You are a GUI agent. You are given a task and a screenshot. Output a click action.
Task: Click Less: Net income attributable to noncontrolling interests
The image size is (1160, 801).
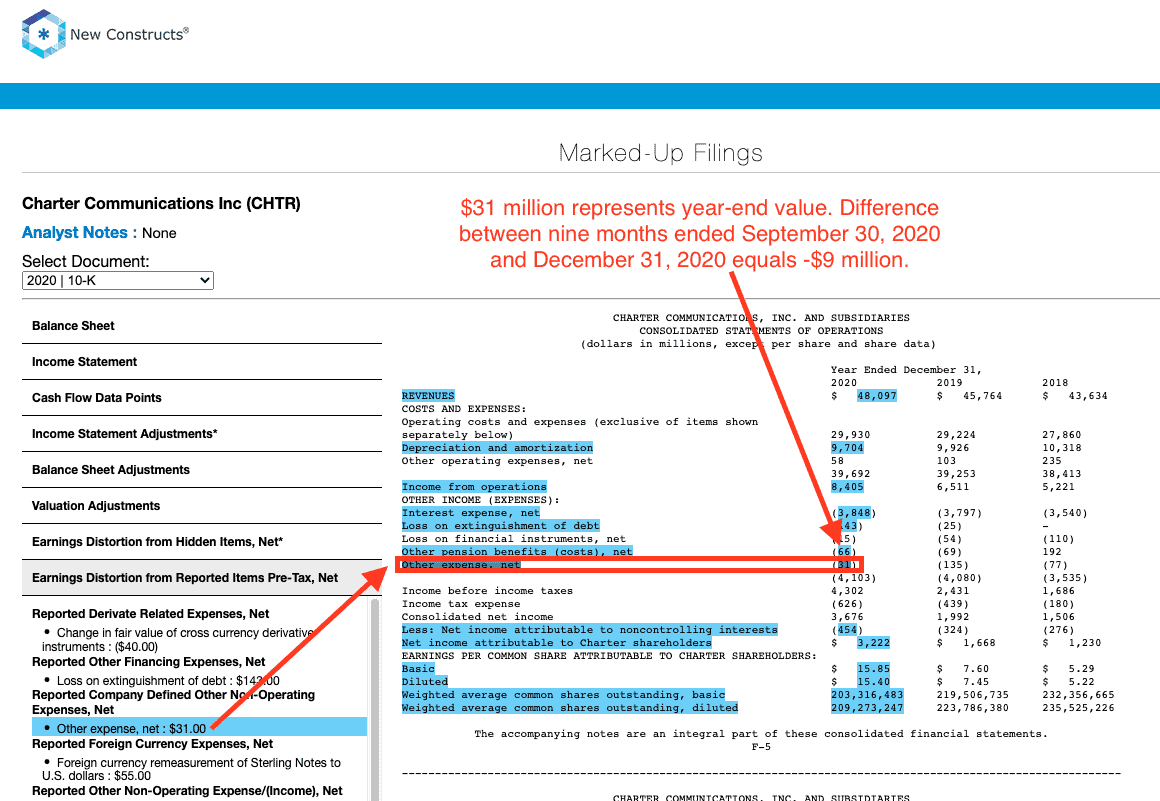(590, 630)
